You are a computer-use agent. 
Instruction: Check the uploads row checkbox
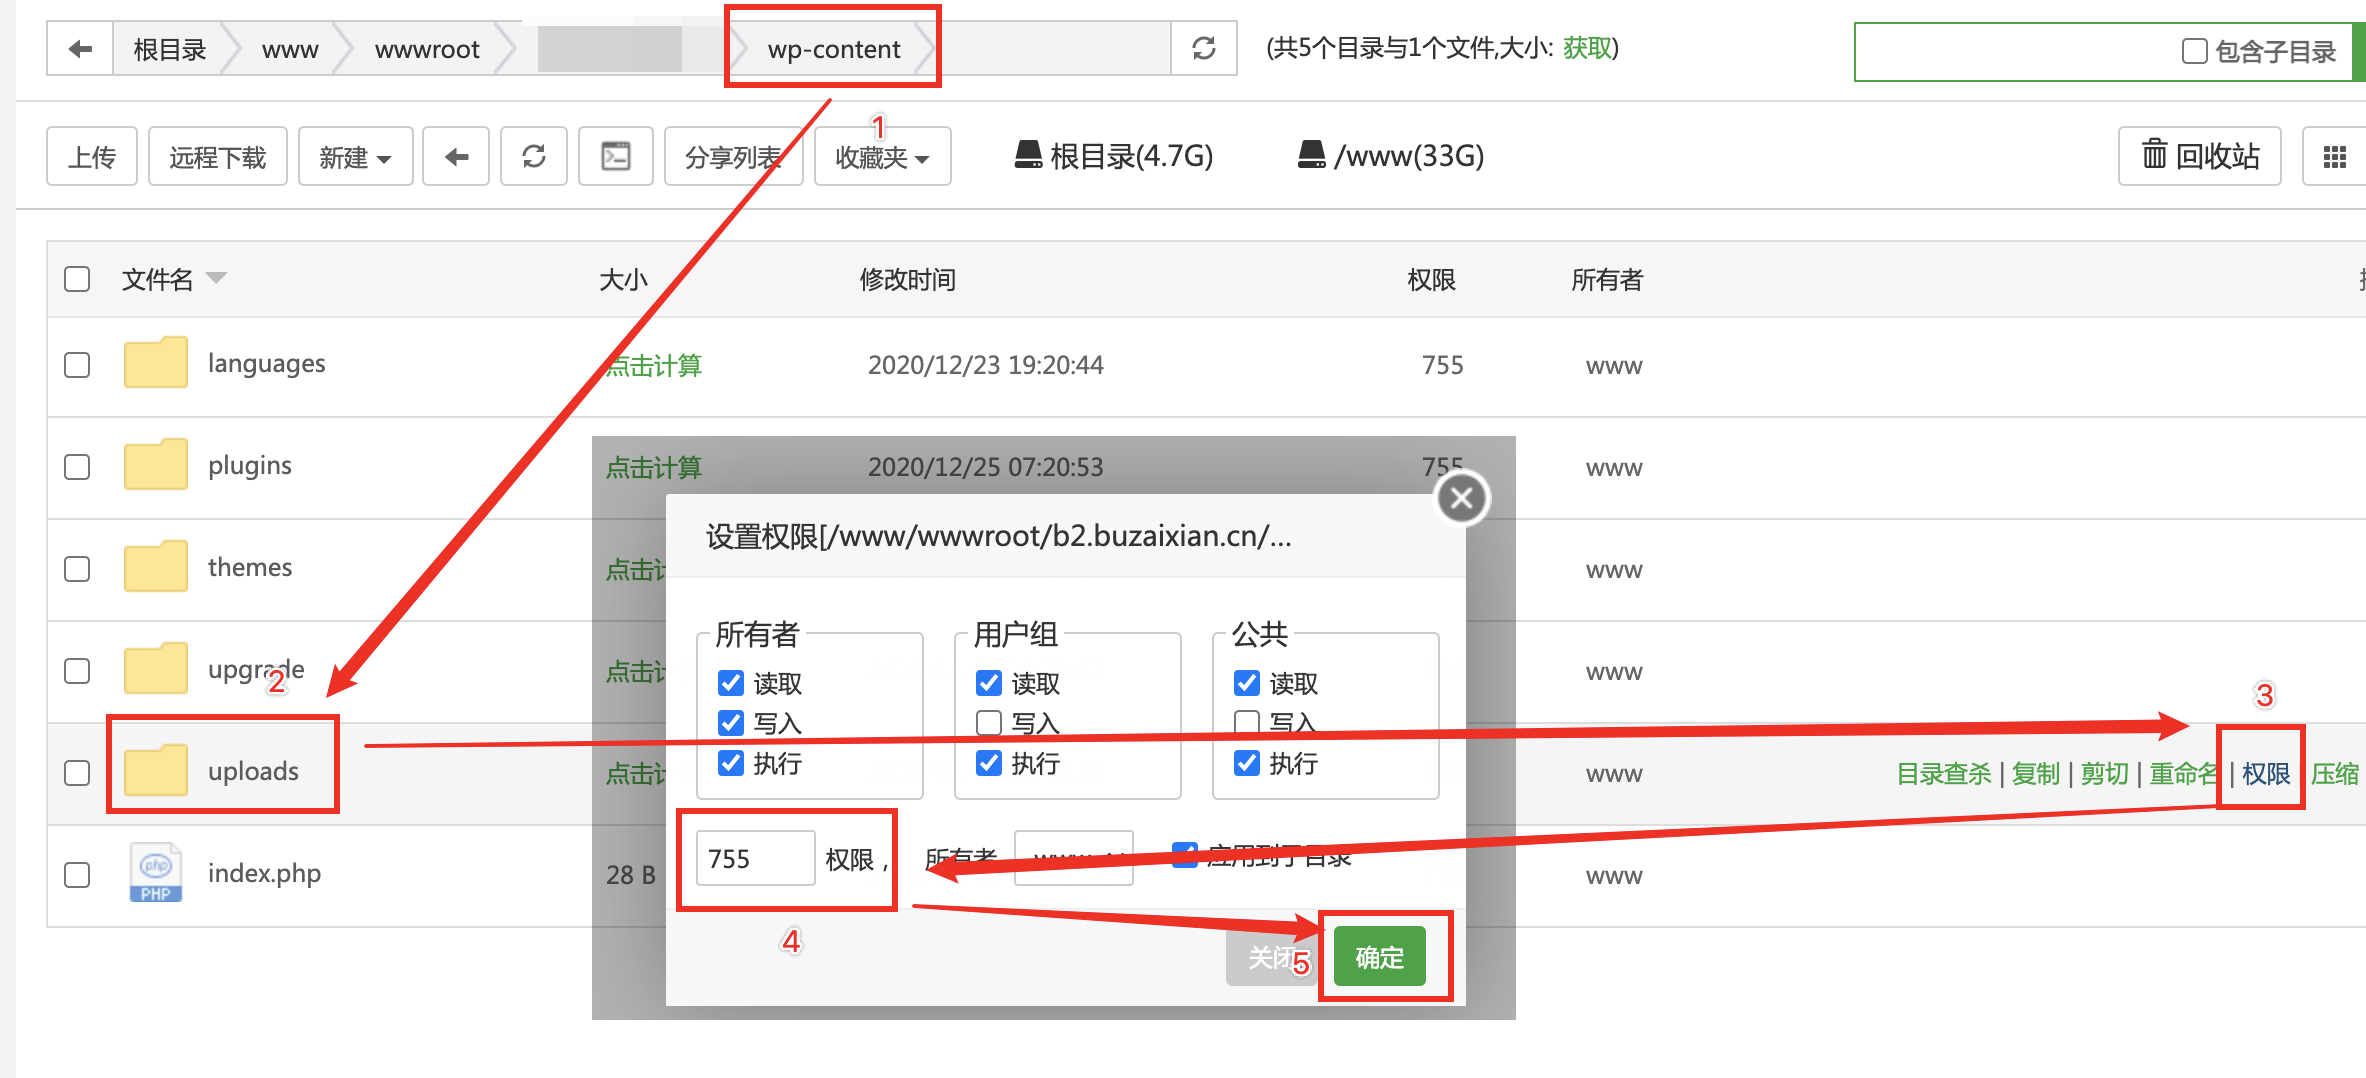[77, 773]
